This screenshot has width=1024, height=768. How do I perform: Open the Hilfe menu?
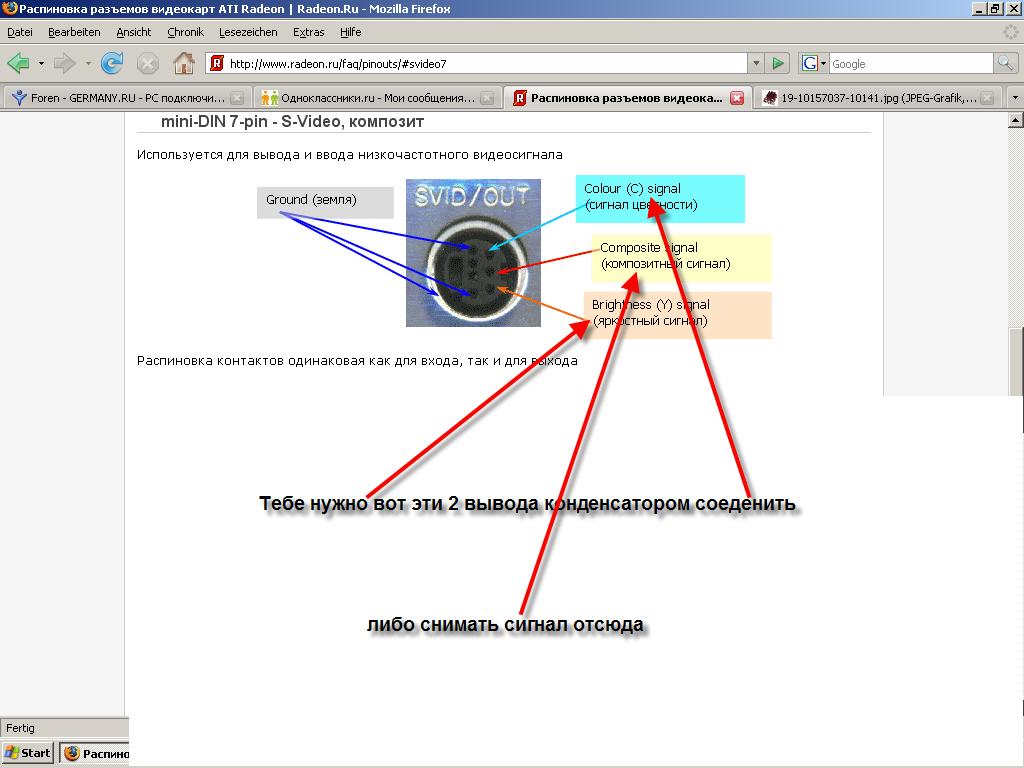pos(351,32)
